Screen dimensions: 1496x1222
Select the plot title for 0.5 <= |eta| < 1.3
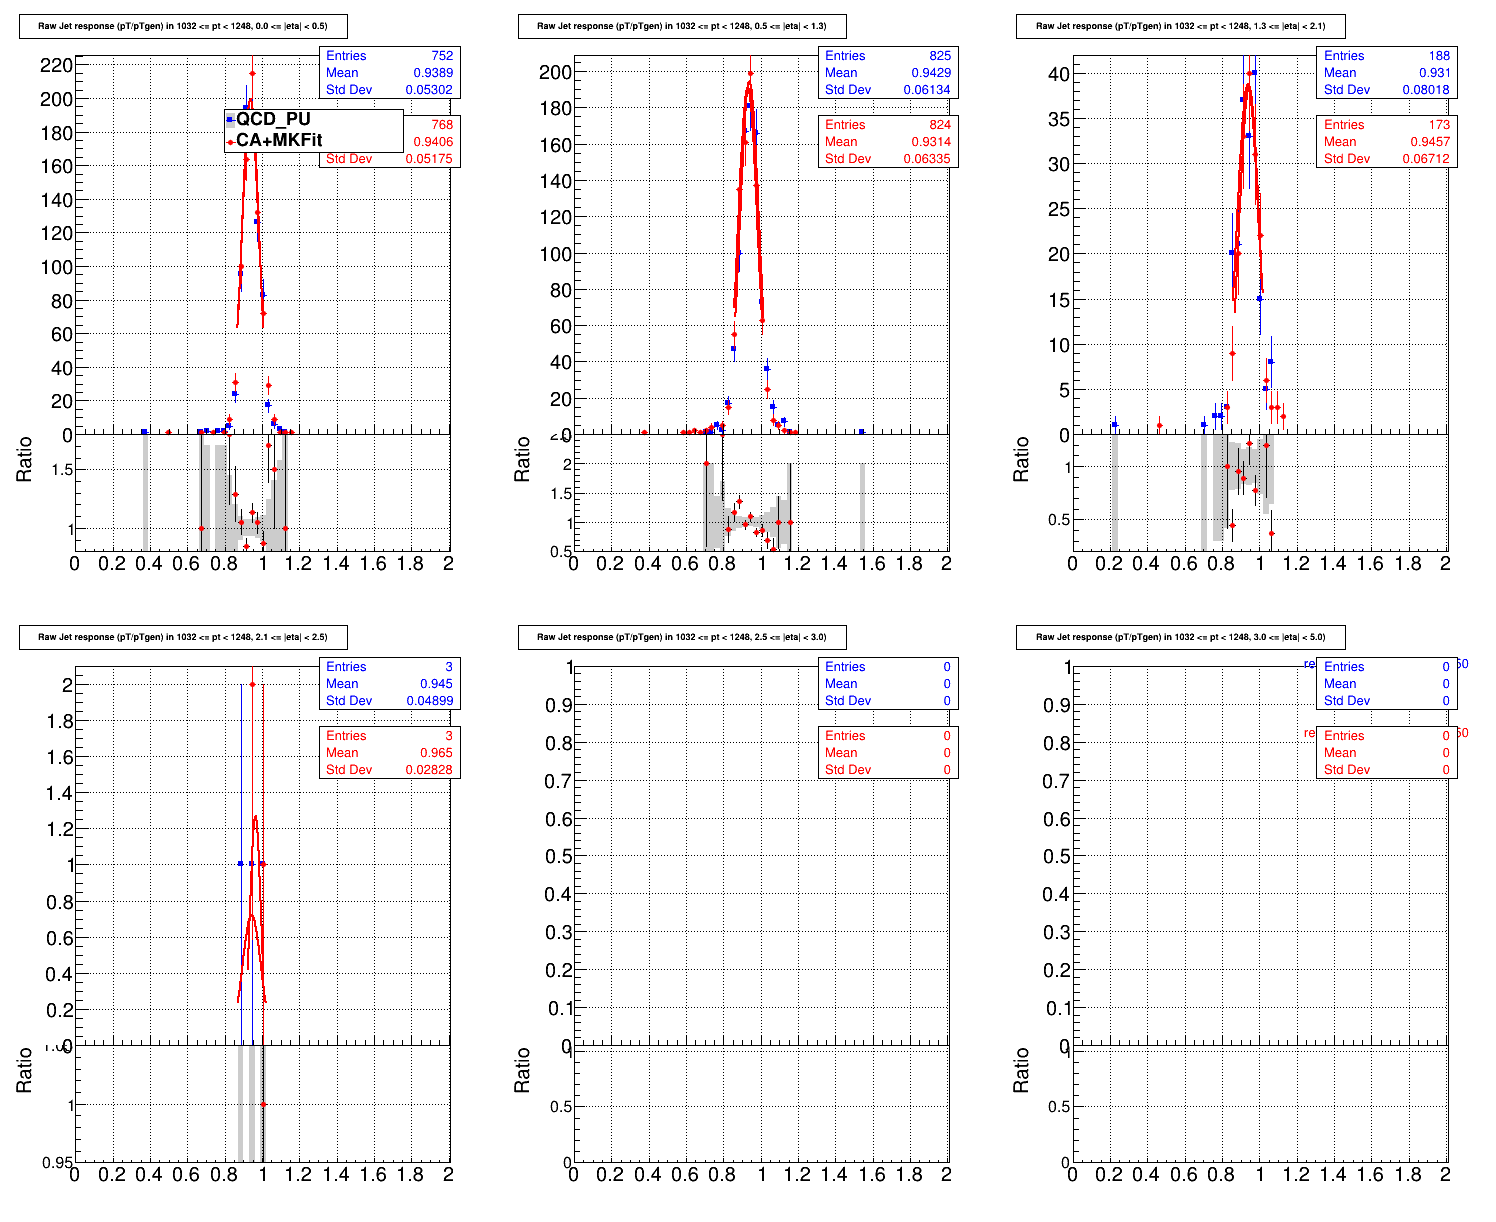coord(681,26)
